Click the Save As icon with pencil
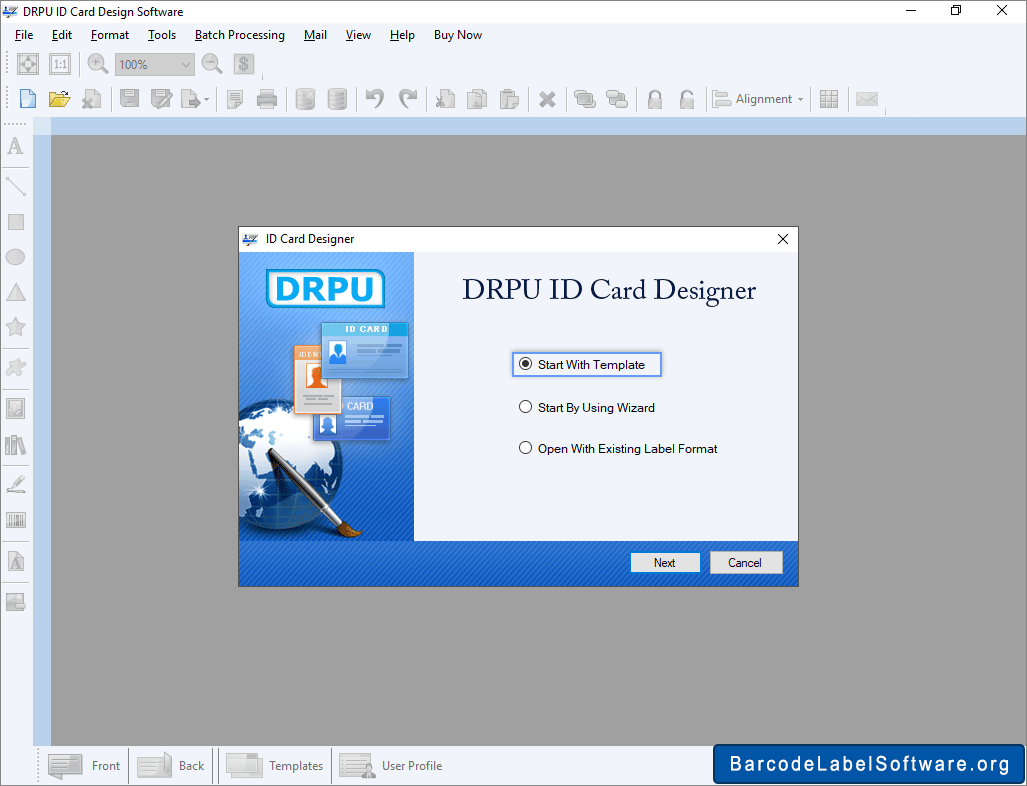The height and width of the screenshot is (786, 1027). pyautogui.click(x=161, y=99)
